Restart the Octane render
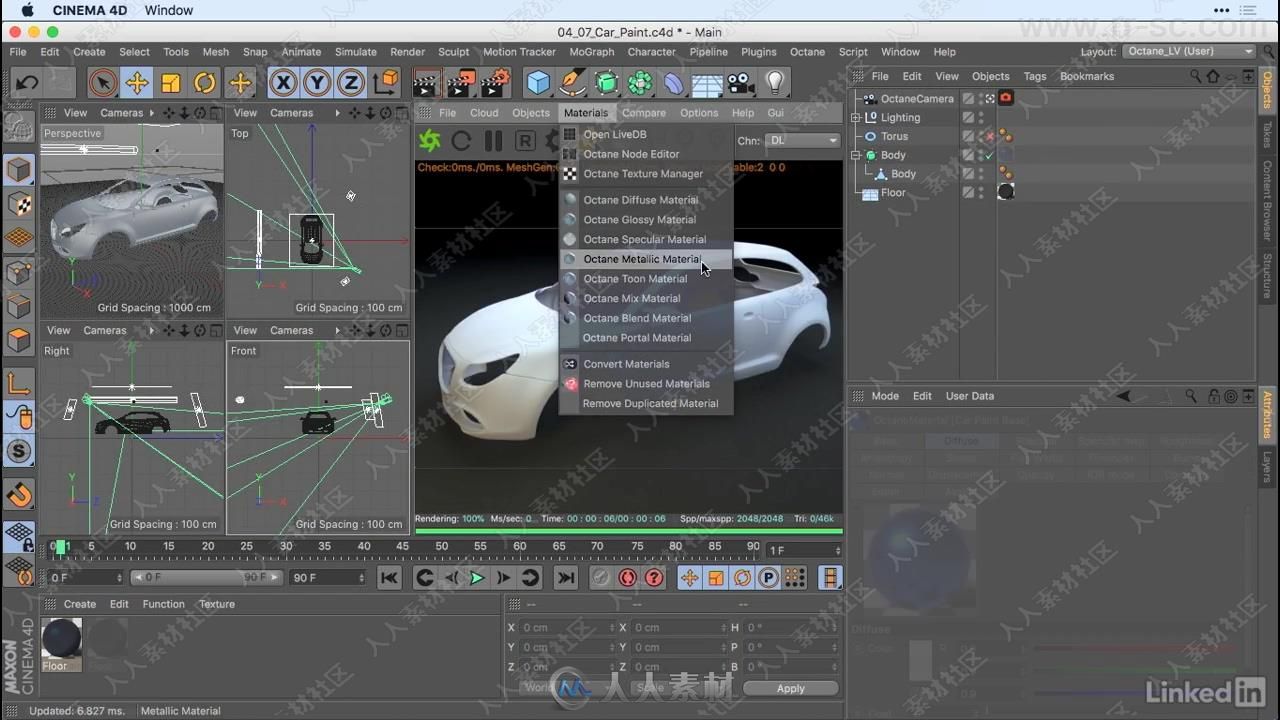Viewport: 1280px width, 720px height. (x=461, y=141)
